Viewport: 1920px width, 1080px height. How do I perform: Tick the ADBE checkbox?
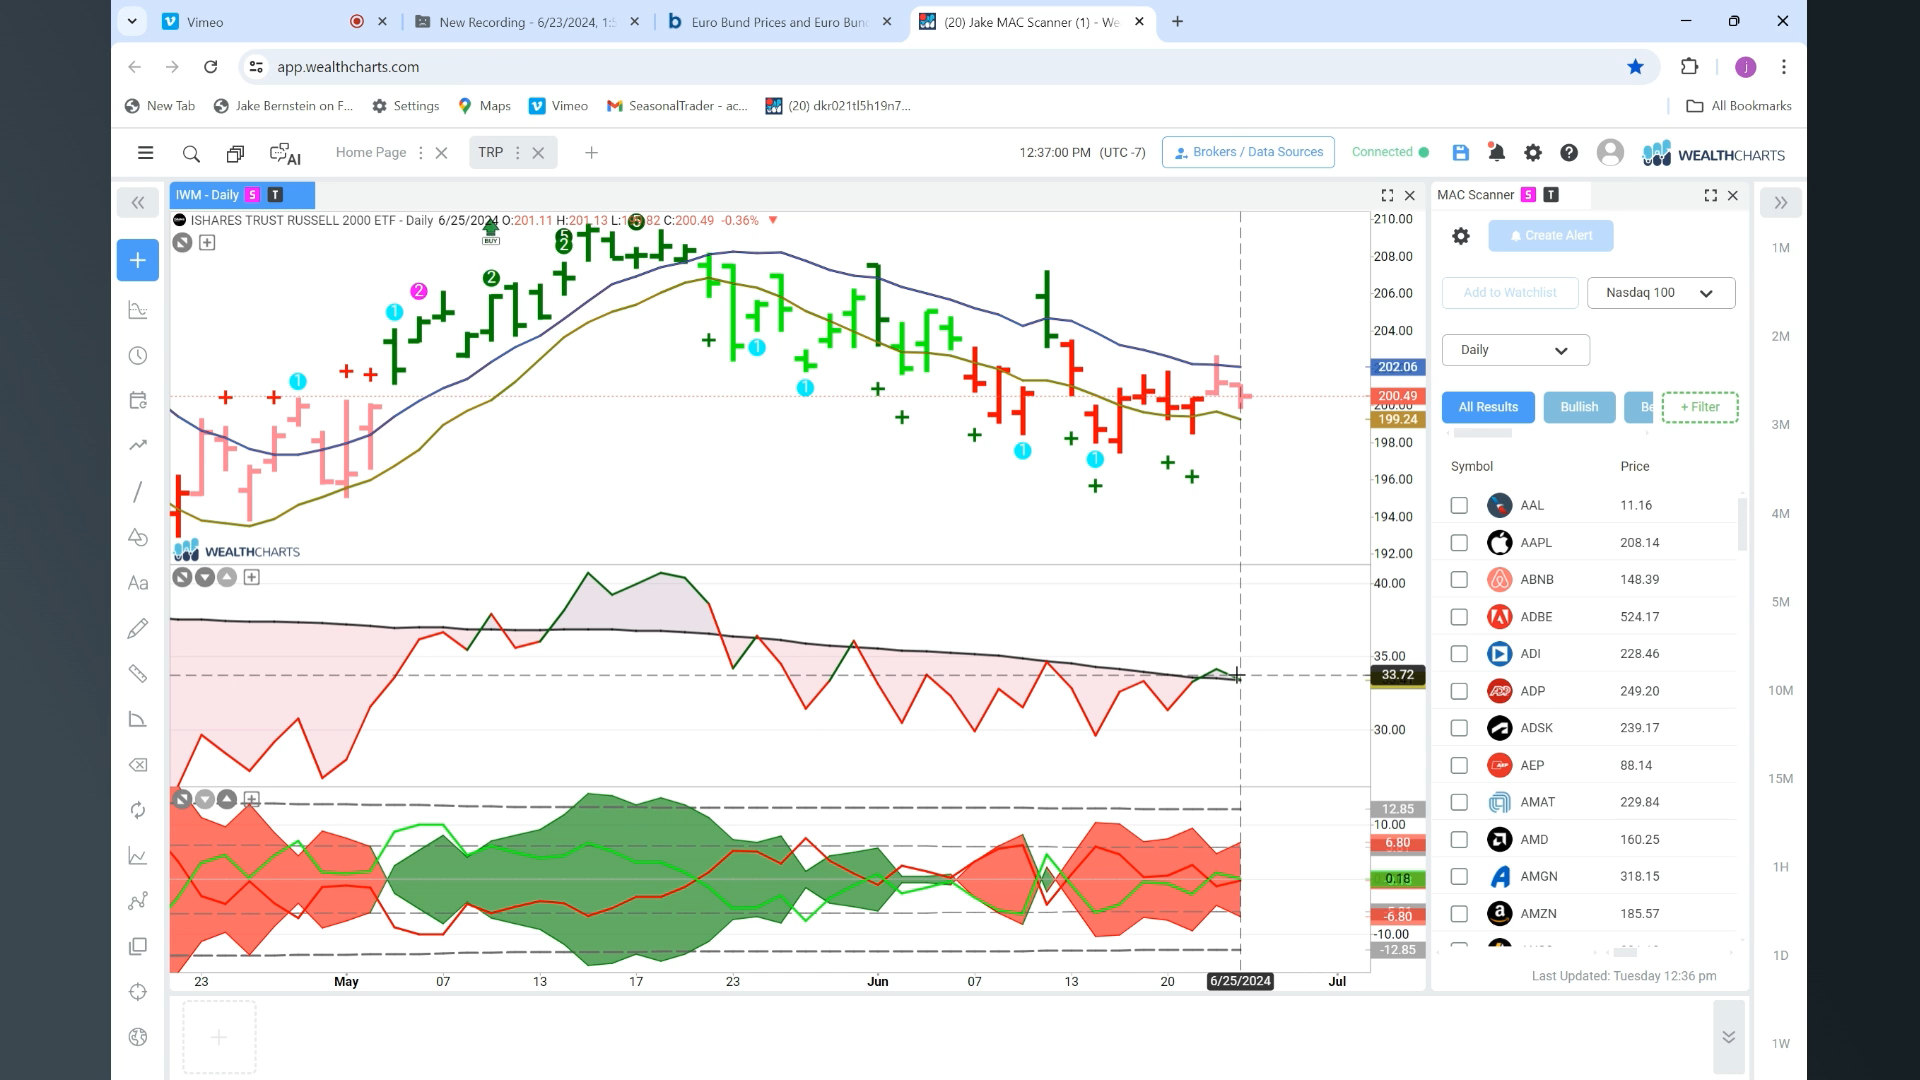point(1459,617)
